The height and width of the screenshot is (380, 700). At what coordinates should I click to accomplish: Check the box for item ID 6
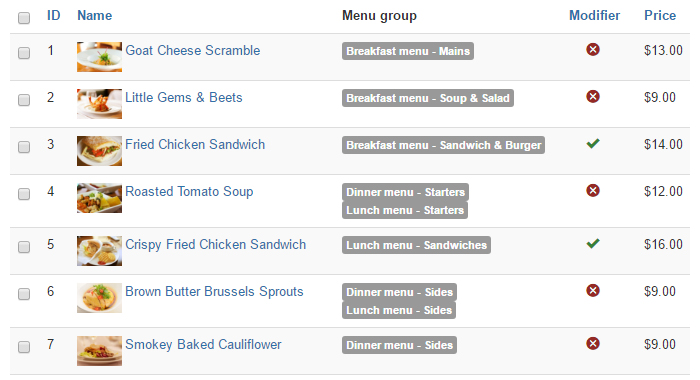click(x=24, y=294)
